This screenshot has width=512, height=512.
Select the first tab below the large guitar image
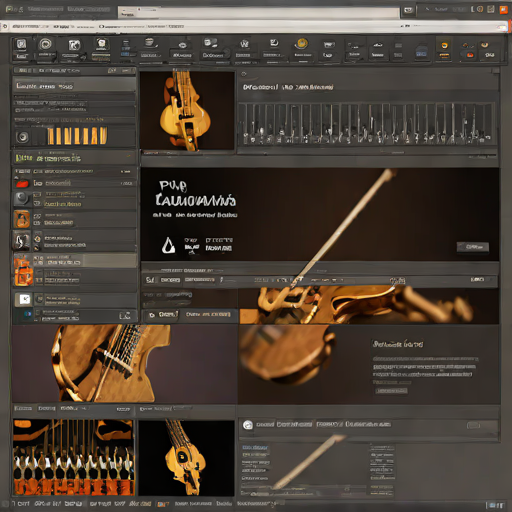(x=23, y=408)
